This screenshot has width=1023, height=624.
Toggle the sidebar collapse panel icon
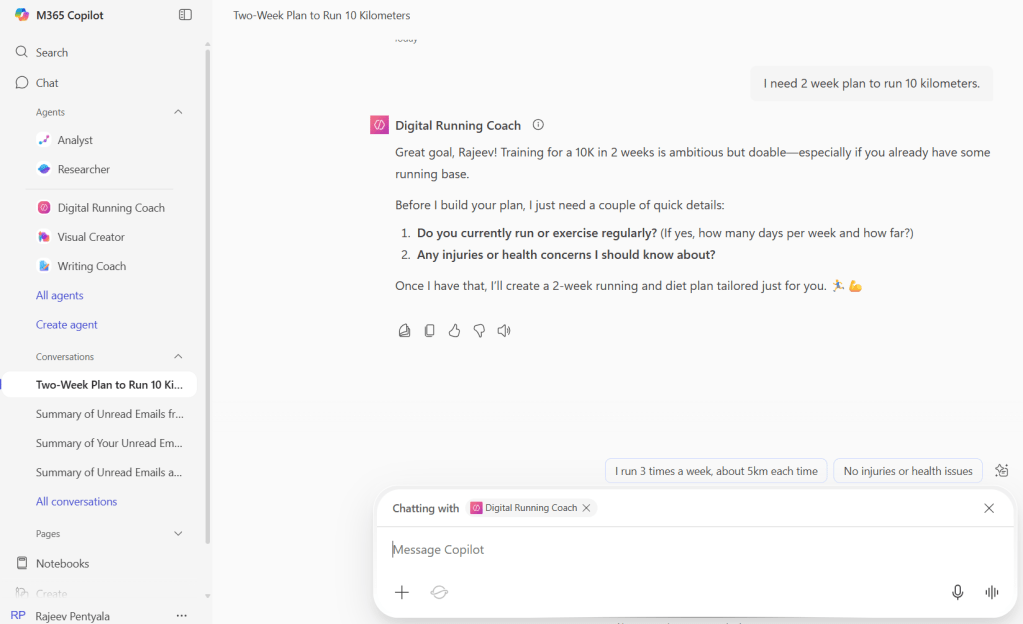(x=185, y=15)
